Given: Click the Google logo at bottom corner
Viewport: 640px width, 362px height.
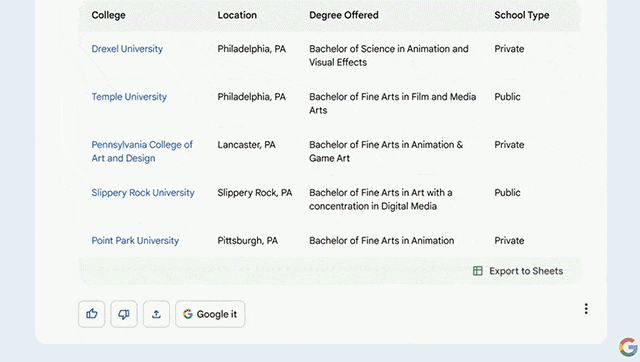Looking at the screenshot, I should (x=628, y=347).
